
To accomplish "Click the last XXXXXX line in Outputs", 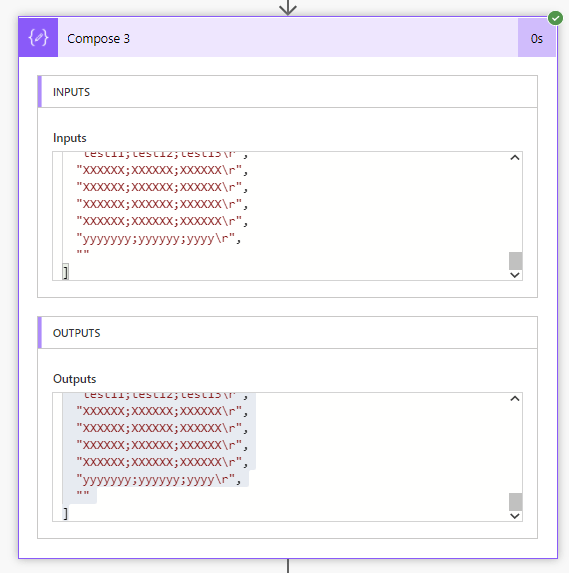I will pos(162,462).
